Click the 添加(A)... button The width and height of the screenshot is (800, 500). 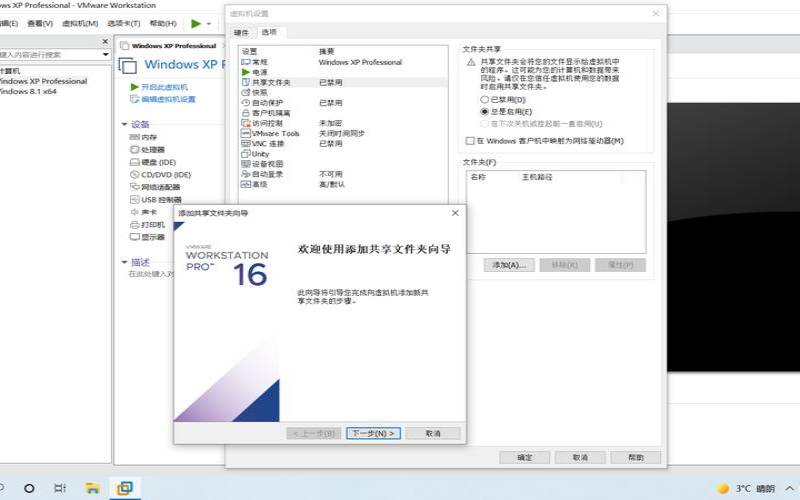509,265
